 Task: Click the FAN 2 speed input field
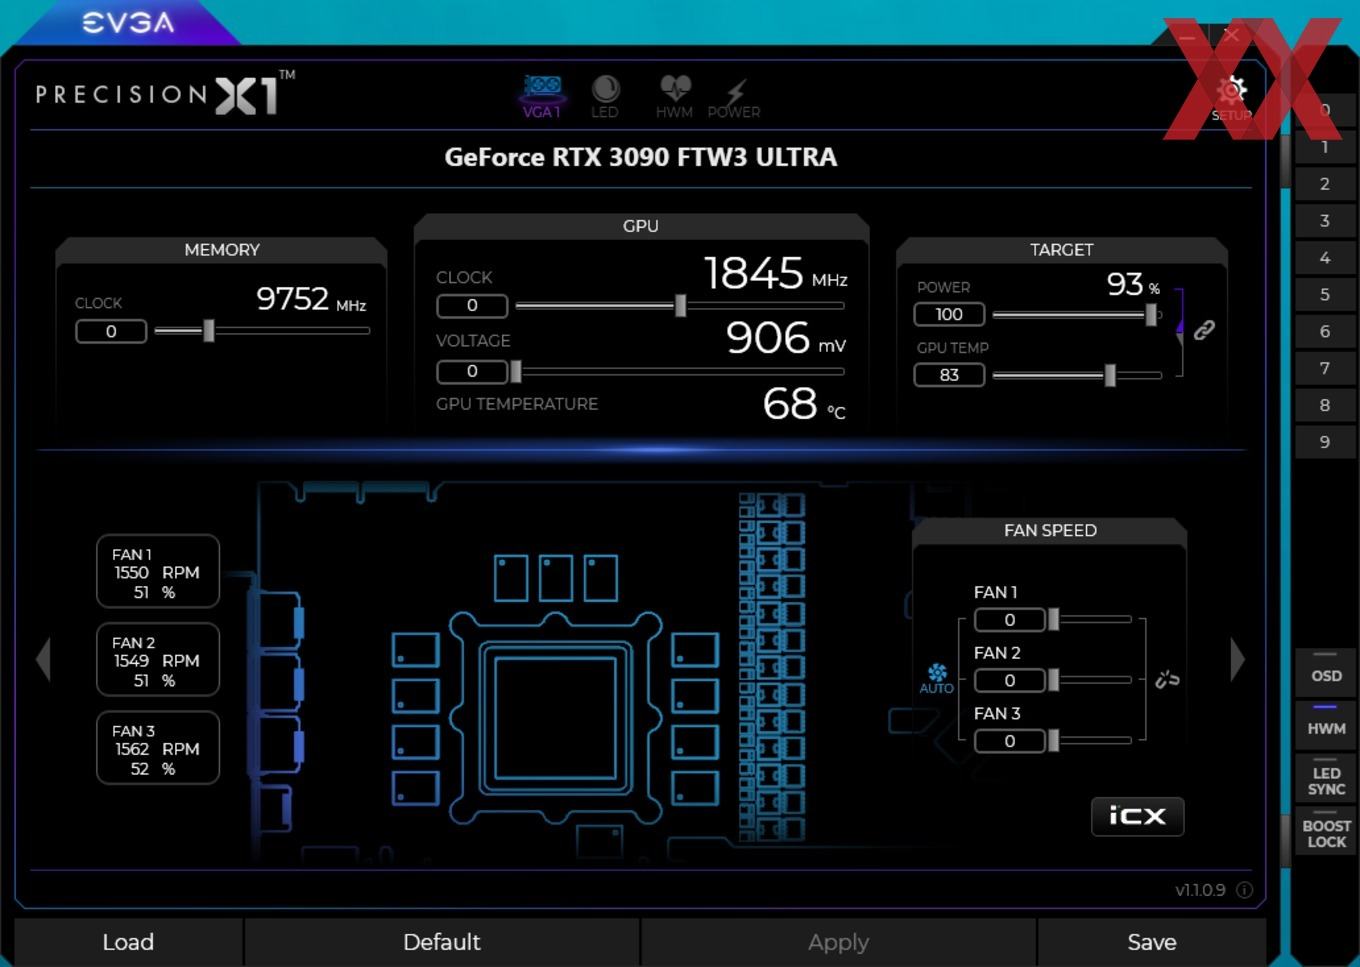click(1009, 680)
